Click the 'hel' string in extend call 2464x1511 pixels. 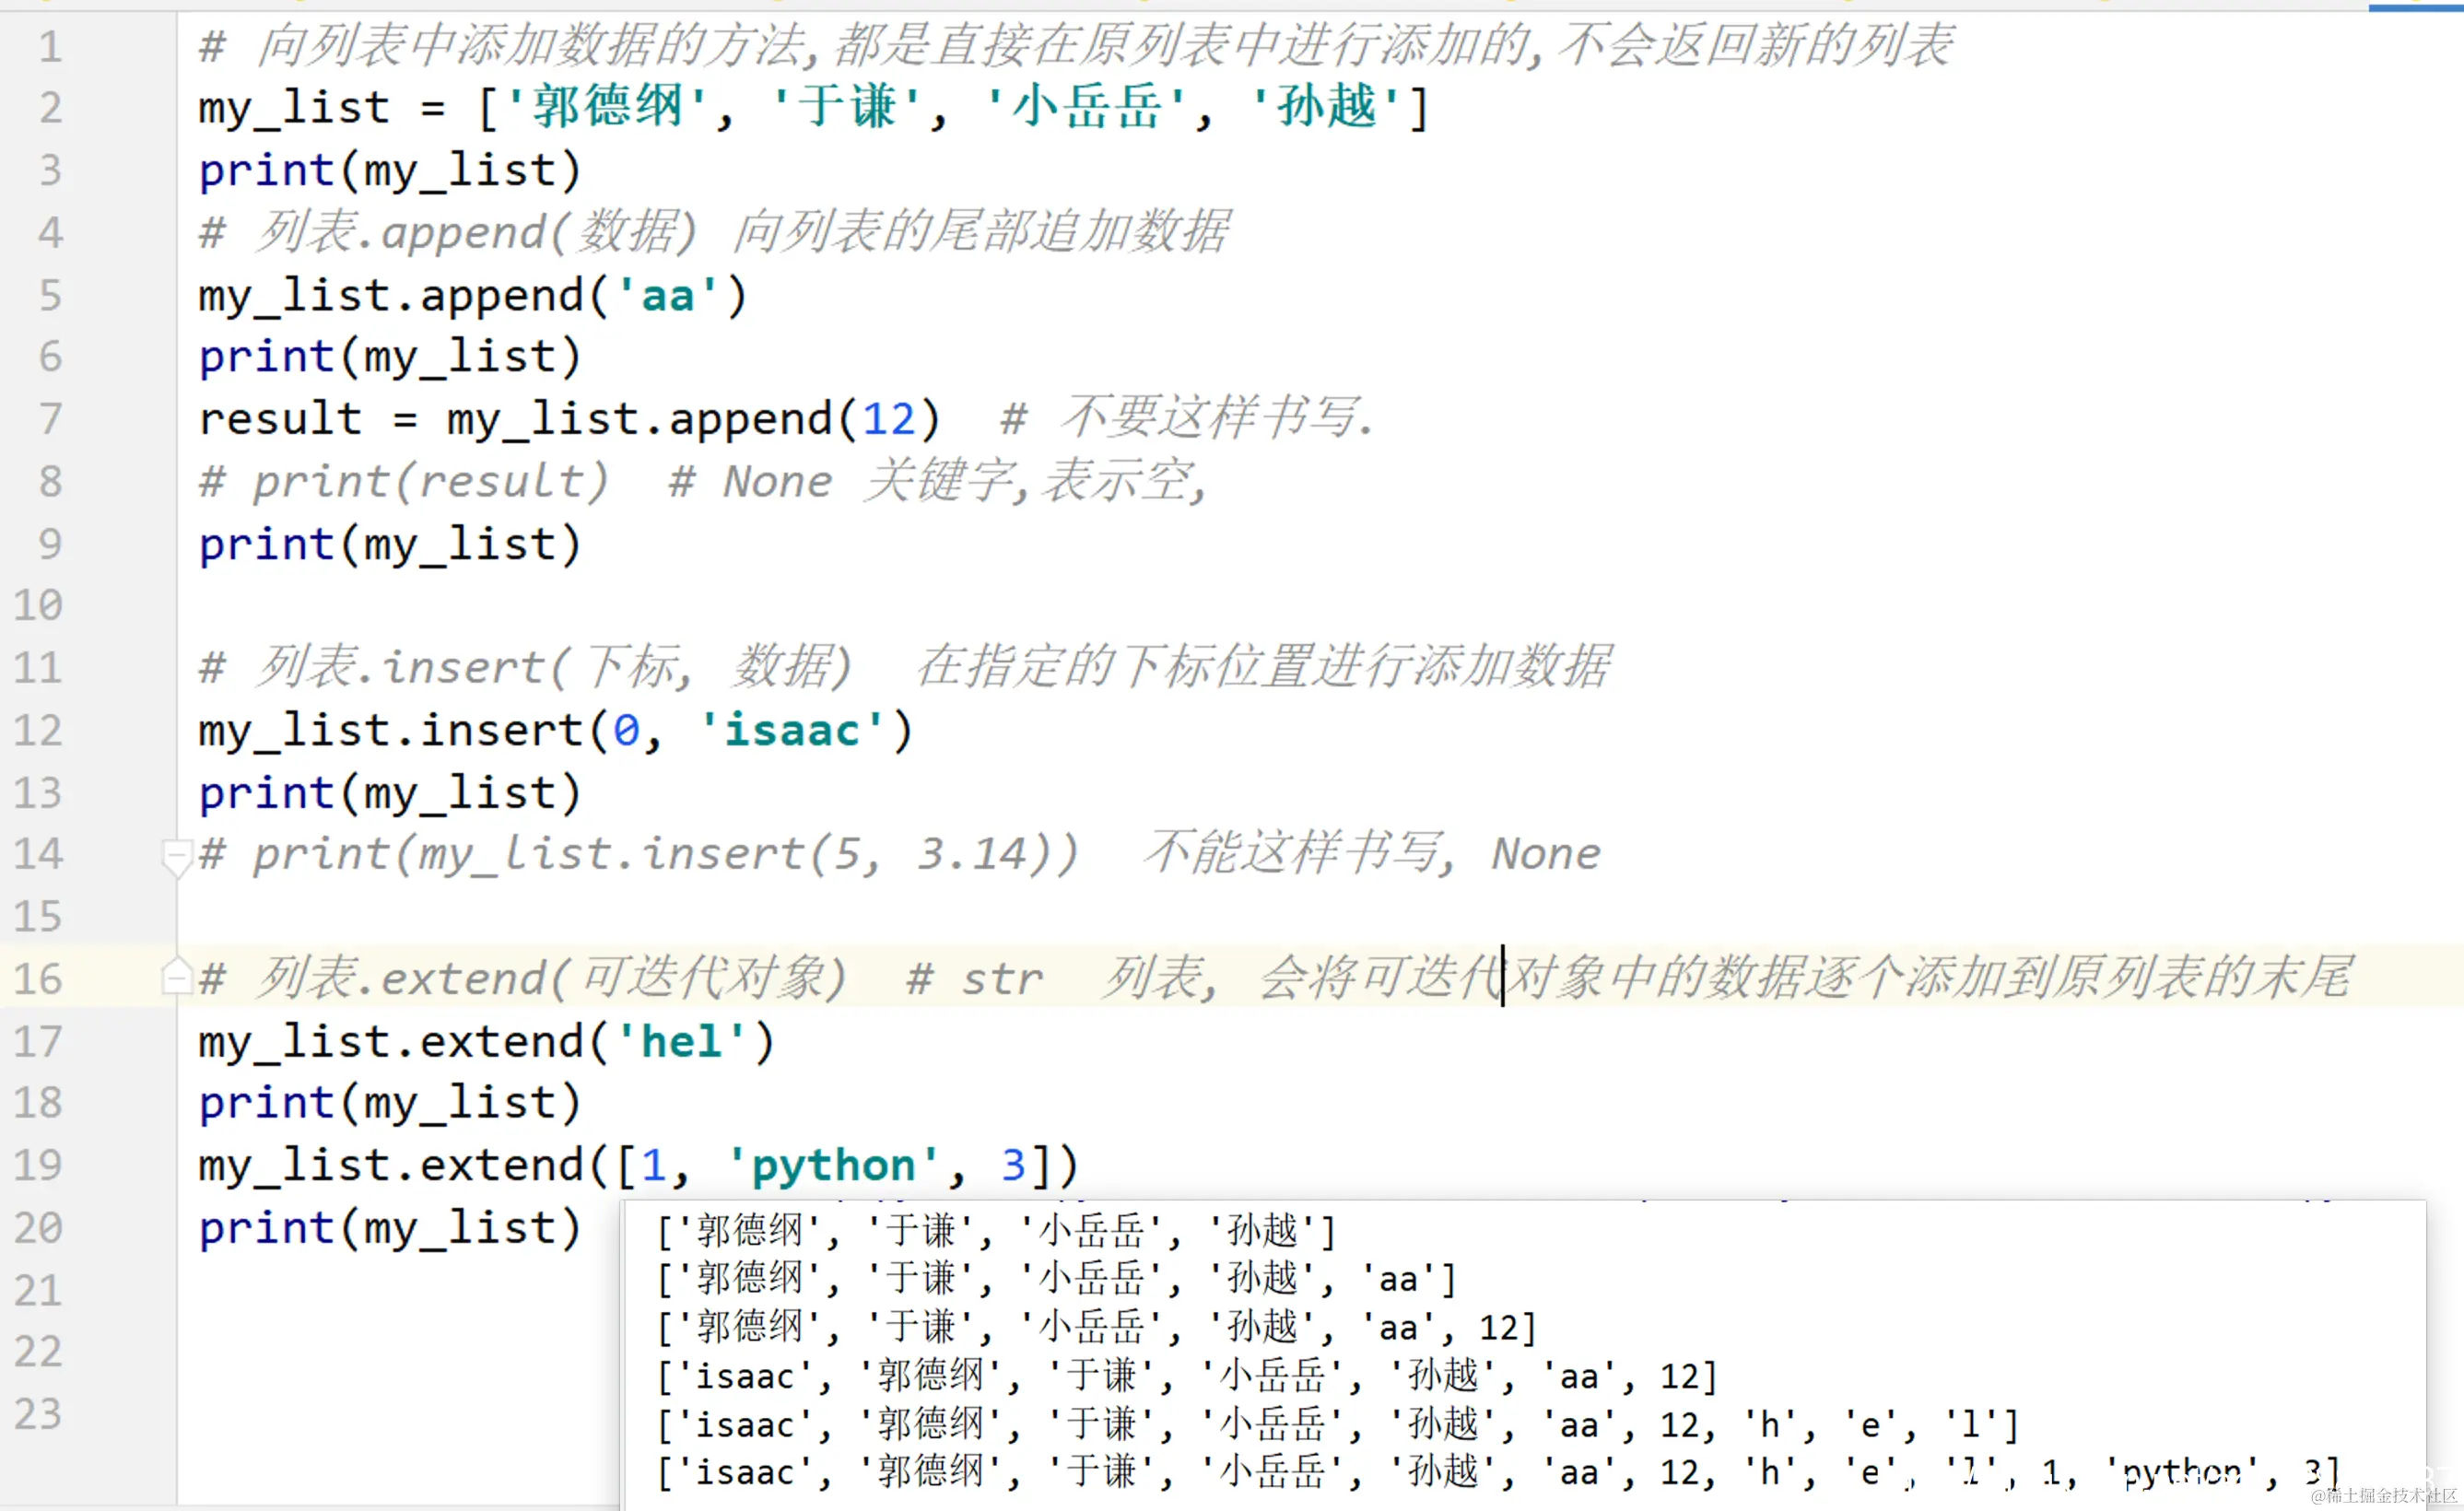[680, 1042]
